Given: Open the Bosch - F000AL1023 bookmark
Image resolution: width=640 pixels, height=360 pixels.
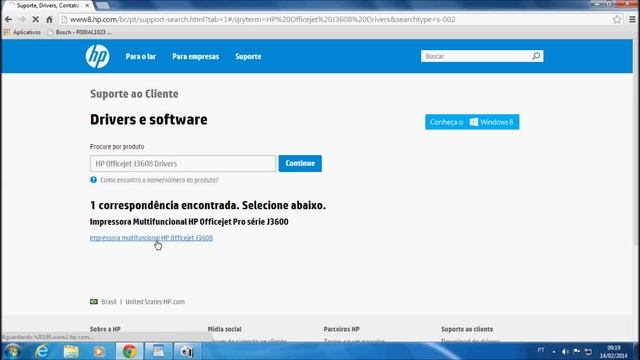Looking at the screenshot, I should (x=79, y=32).
